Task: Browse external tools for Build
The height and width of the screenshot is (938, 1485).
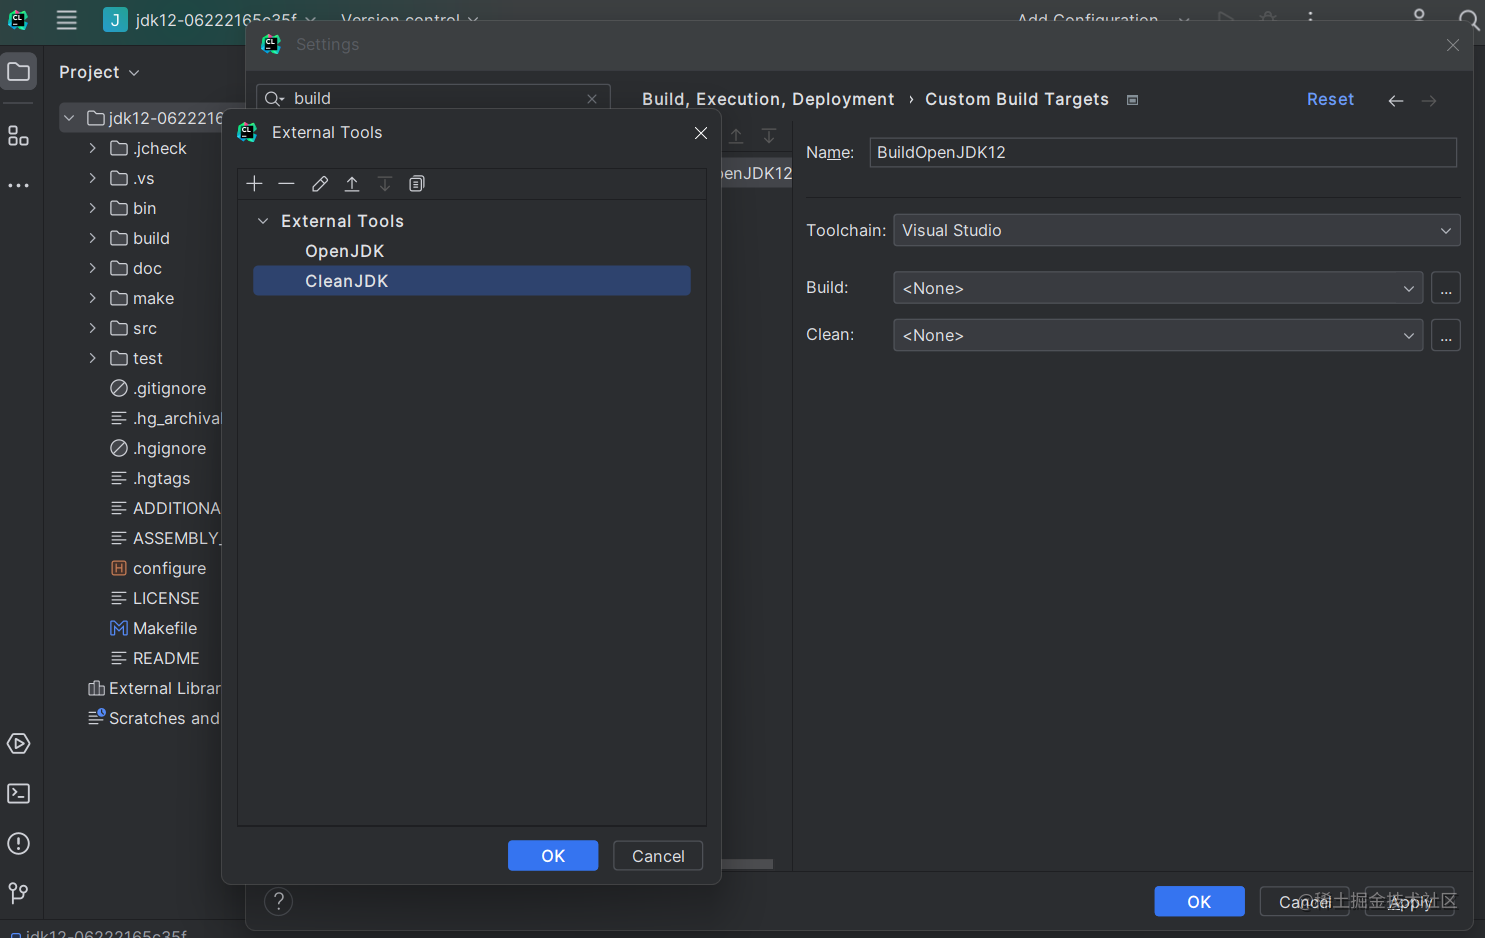Action: point(1446,288)
